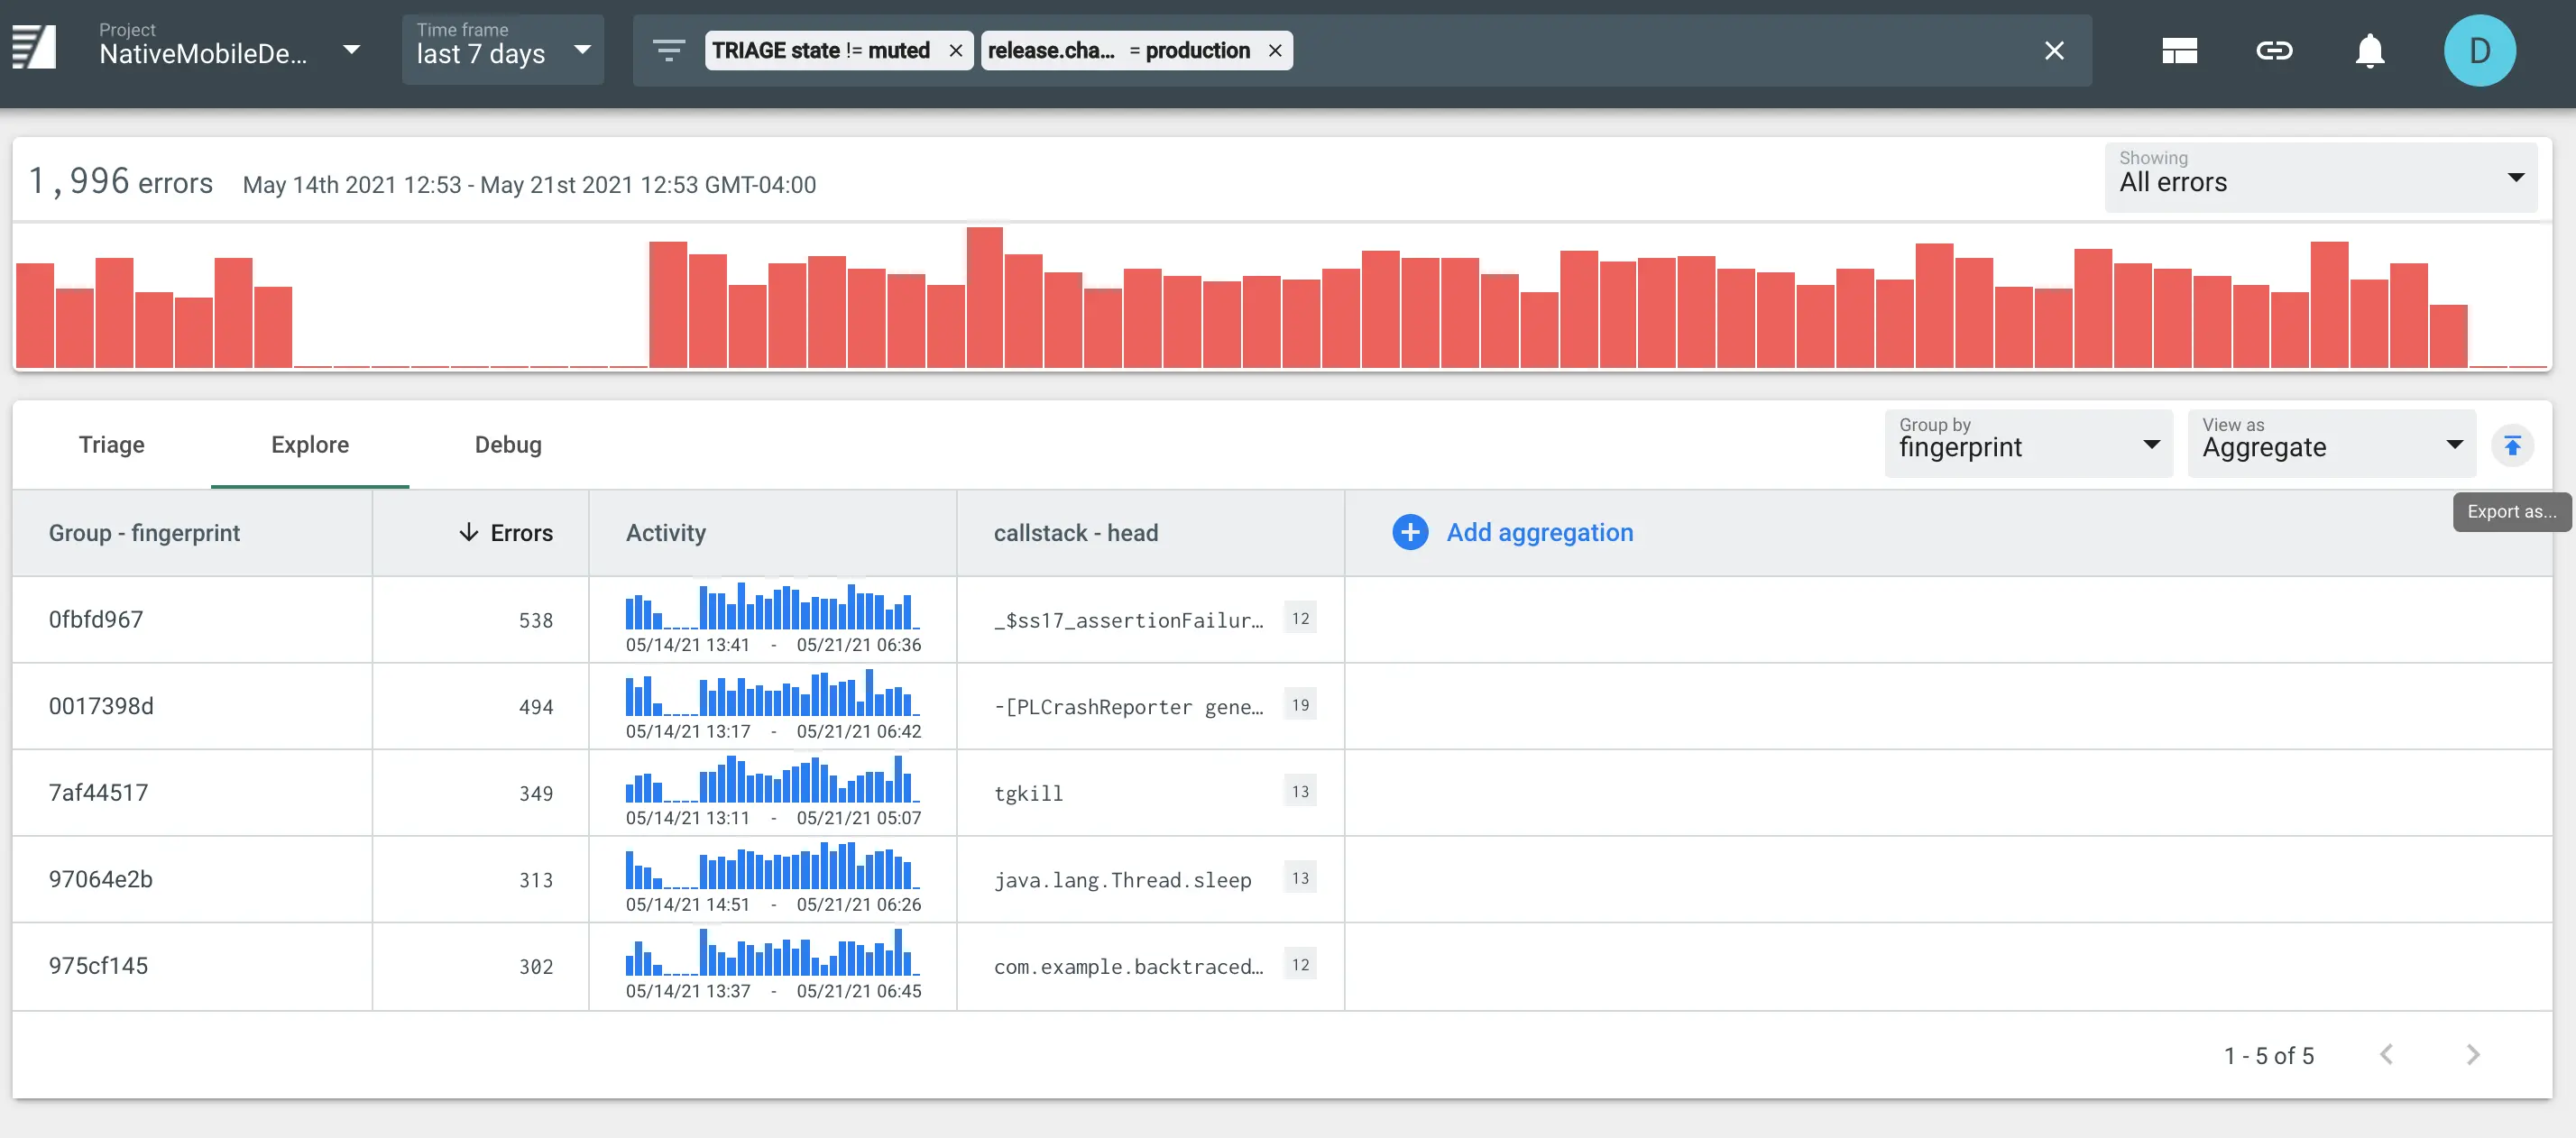The width and height of the screenshot is (2576, 1138).
Task: Open the user profile avatar D
Action: [x=2480, y=50]
